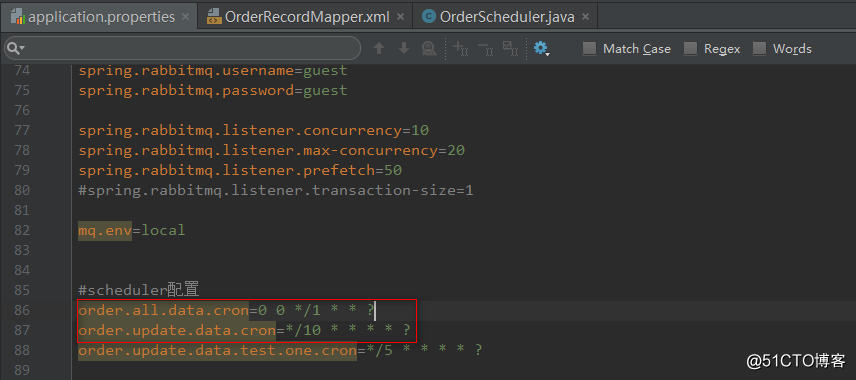Viewport: 856px width, 380px height.
Task: Click the cron value '0 0 */1 * * ?'
Action: pos(316,310)
